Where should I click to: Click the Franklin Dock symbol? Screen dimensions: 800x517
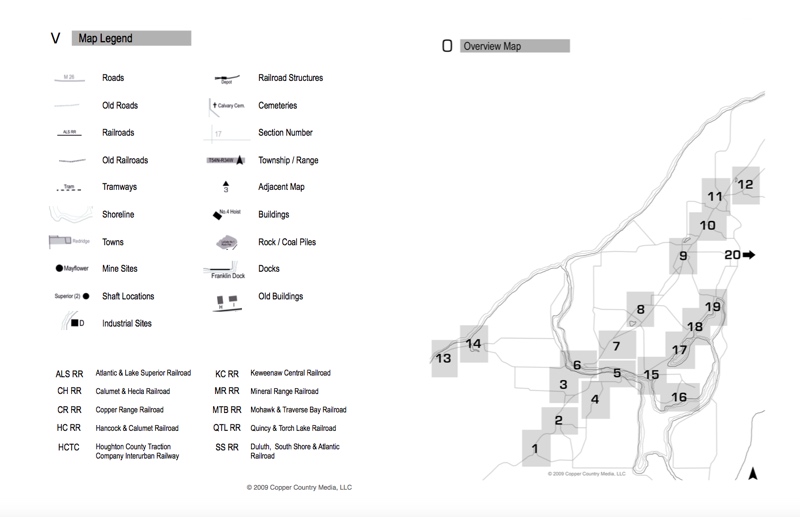pyautogui.click(x=224, y=269)
